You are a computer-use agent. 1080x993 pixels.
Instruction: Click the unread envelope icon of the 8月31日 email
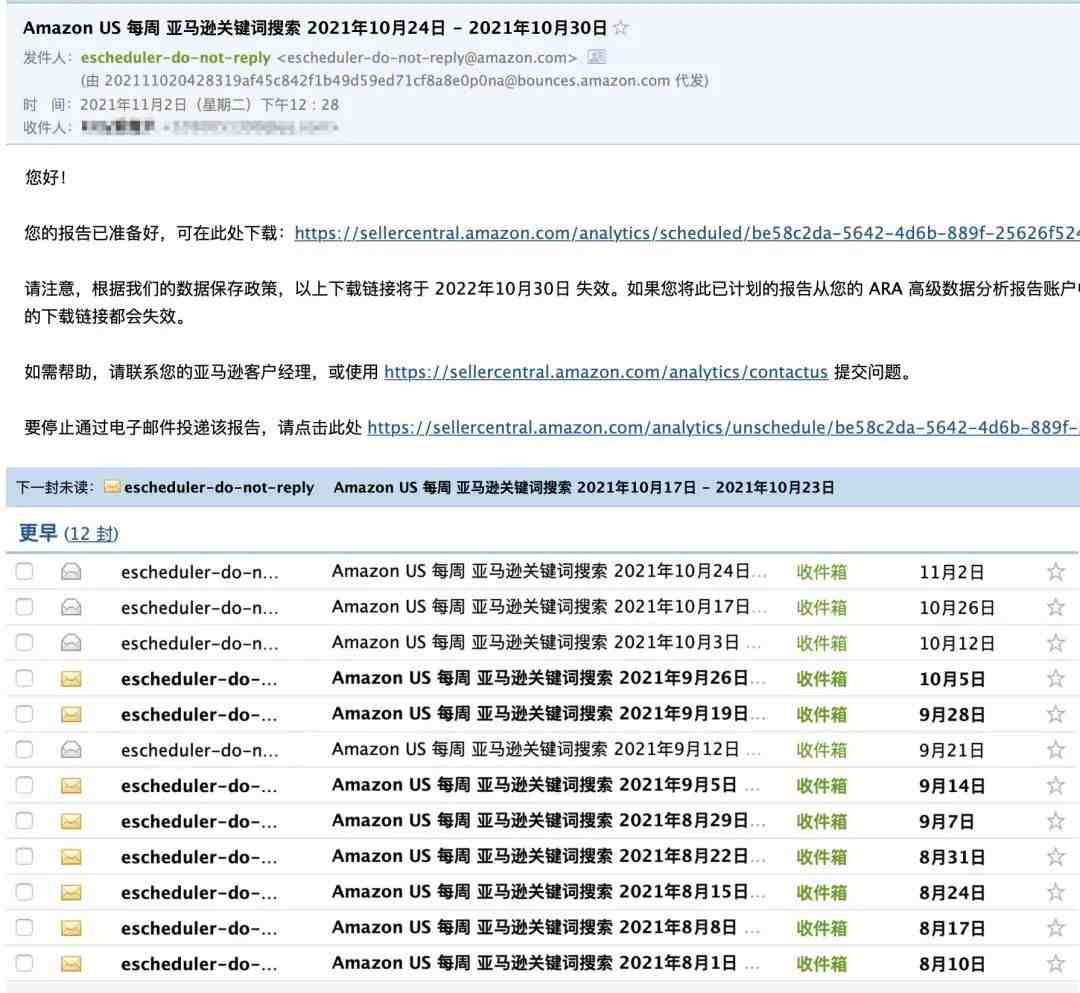tap(71, 857)
